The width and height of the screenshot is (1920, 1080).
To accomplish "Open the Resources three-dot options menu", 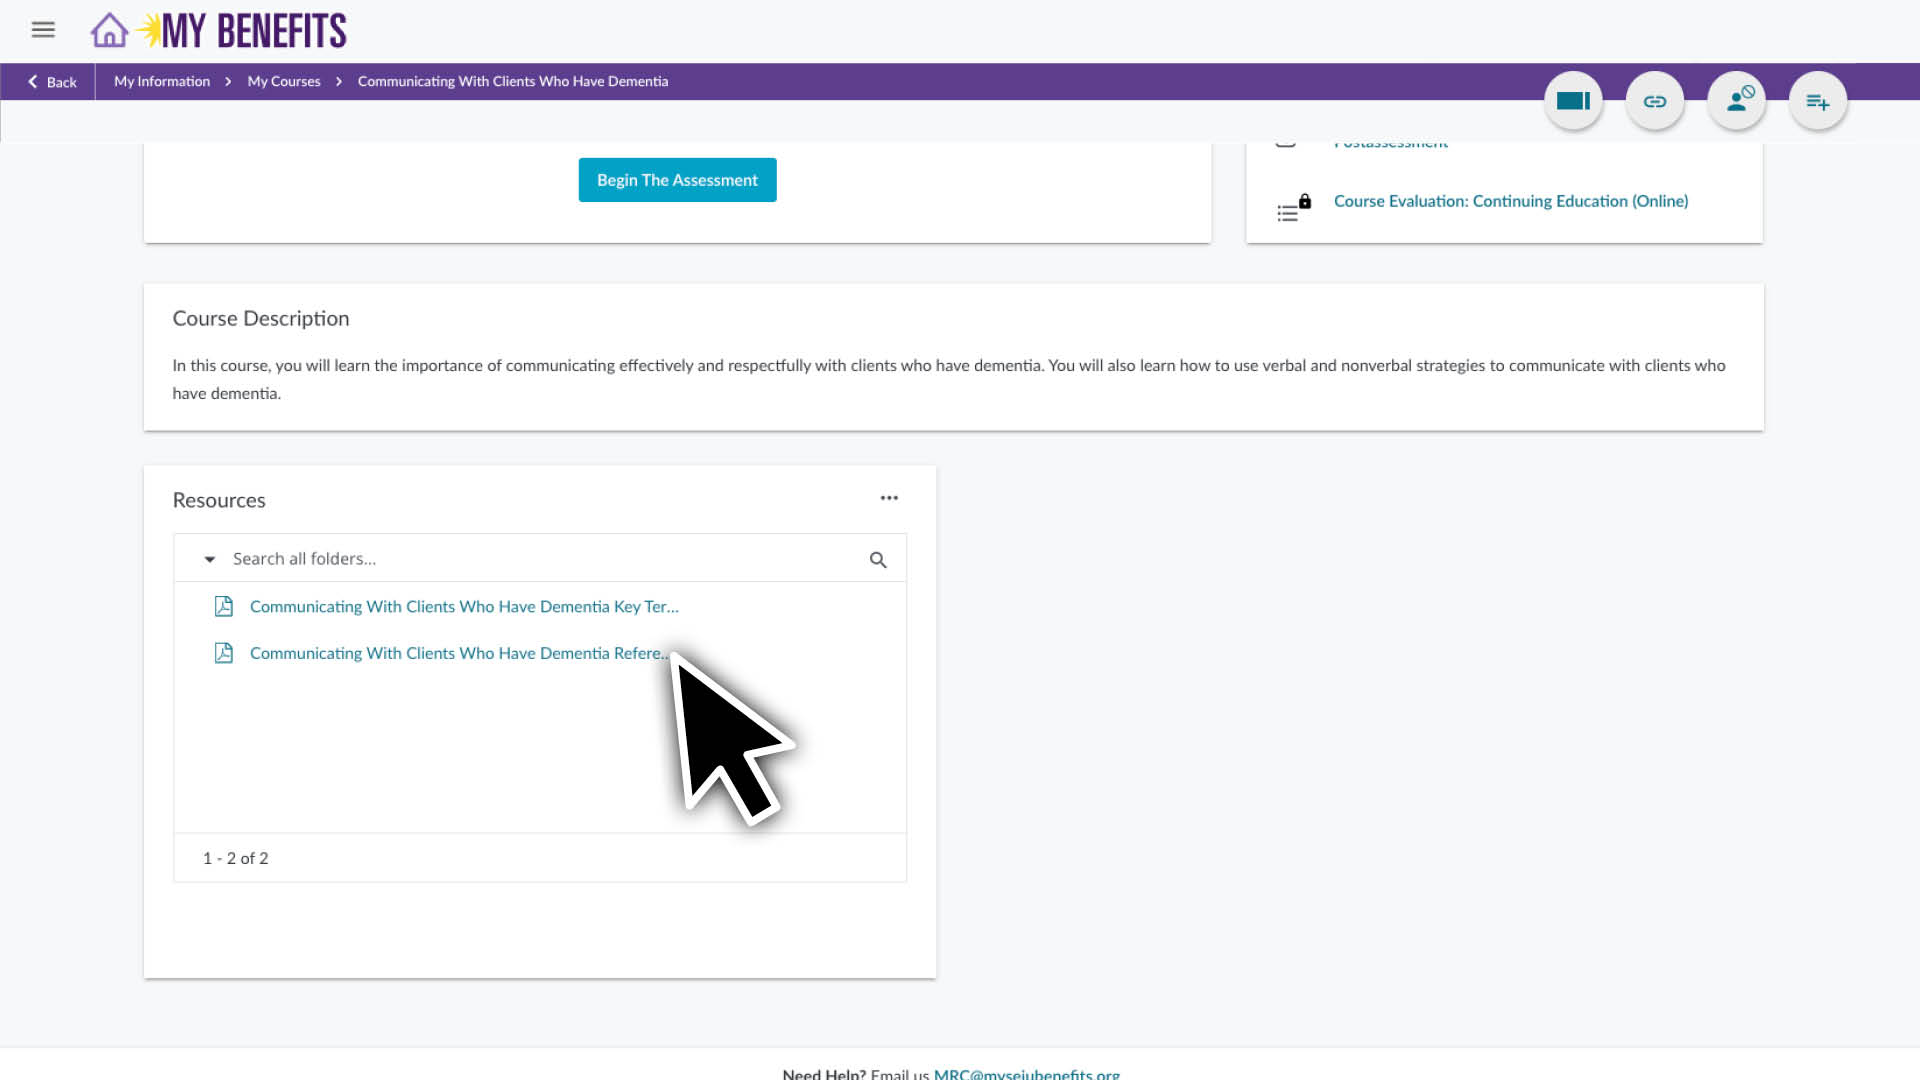I will pyautogui.click(x=889, y=498).
